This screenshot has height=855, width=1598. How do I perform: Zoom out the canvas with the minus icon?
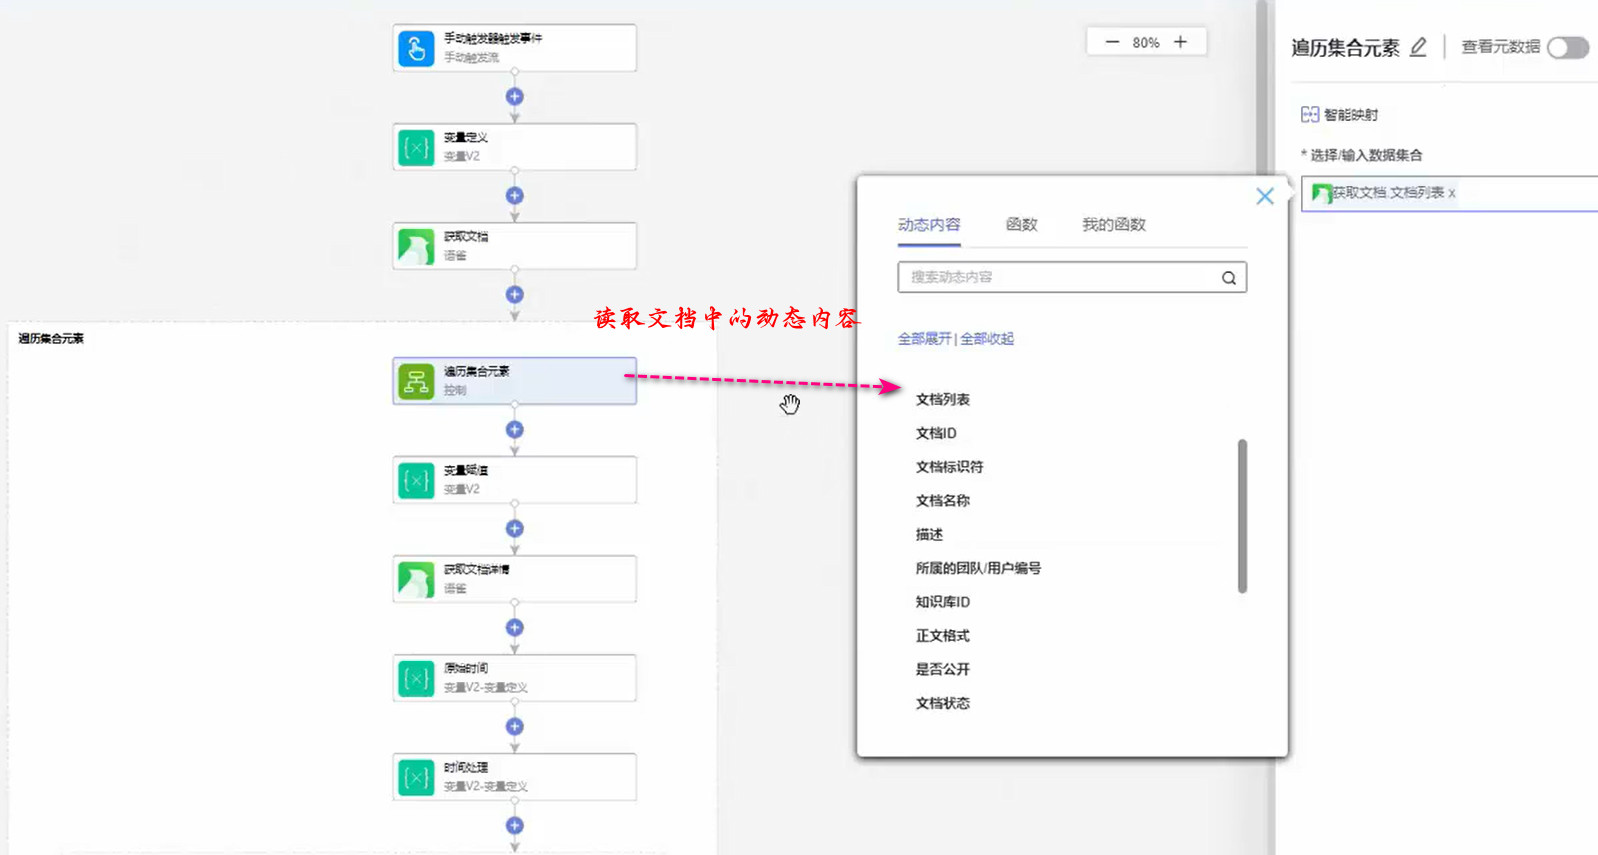pos(1112,42)
